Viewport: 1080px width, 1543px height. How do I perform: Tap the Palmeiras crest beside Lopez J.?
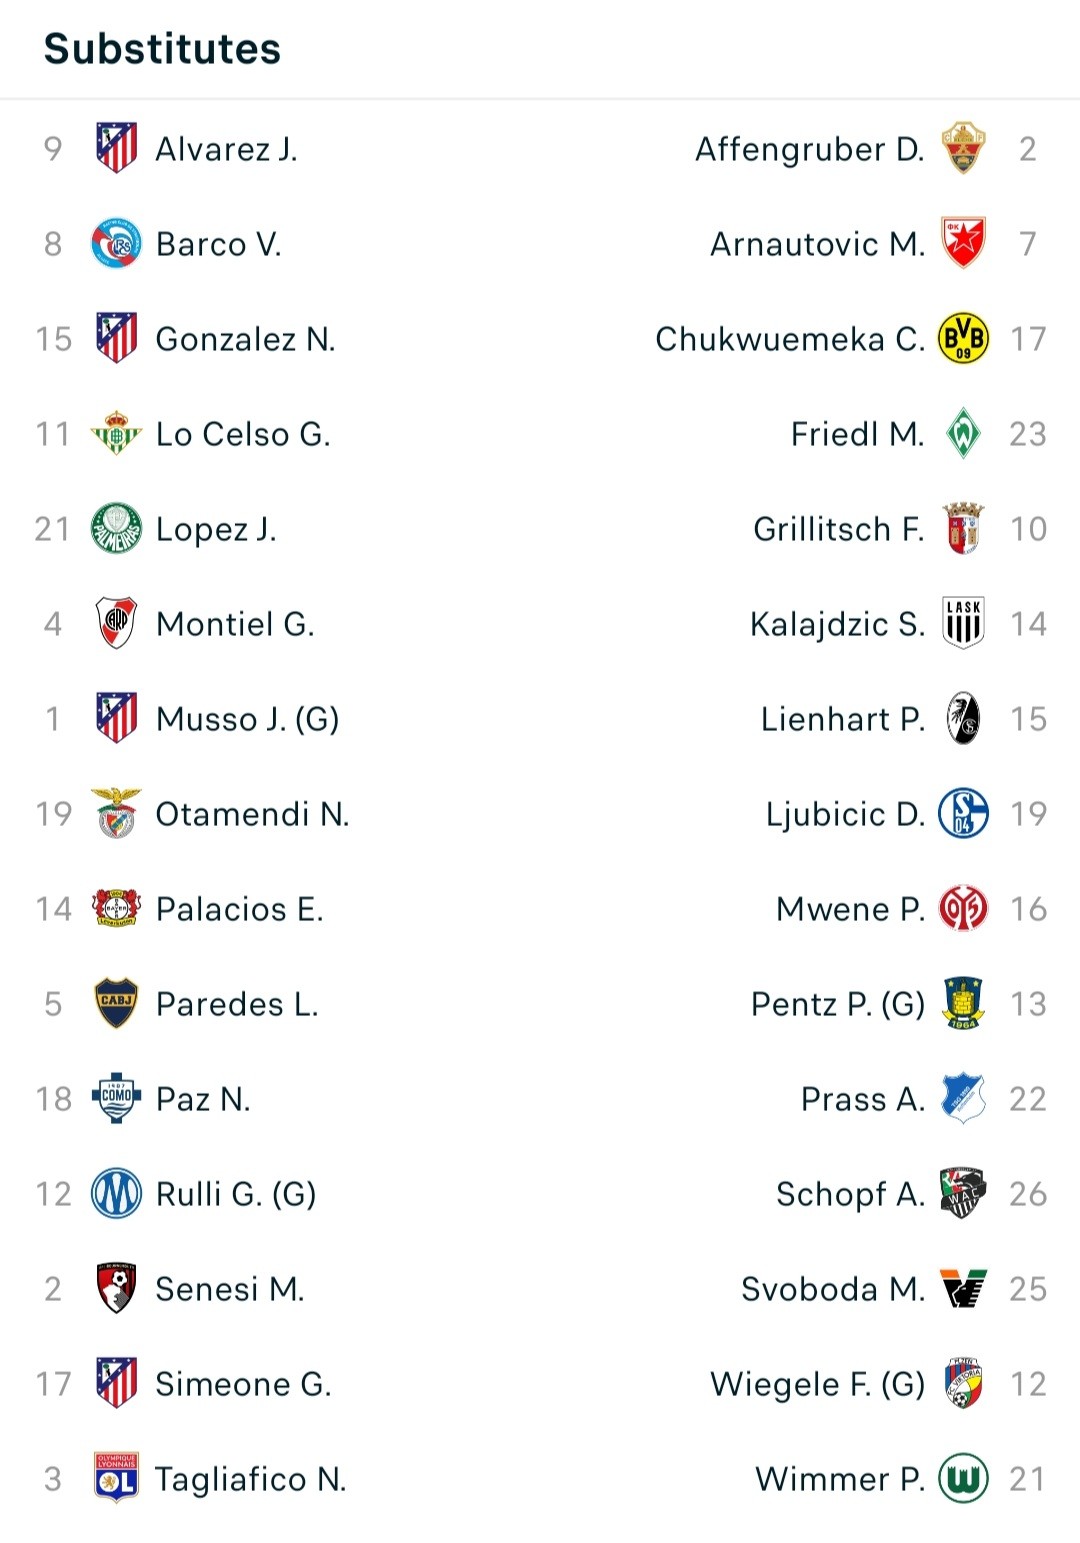116,528
